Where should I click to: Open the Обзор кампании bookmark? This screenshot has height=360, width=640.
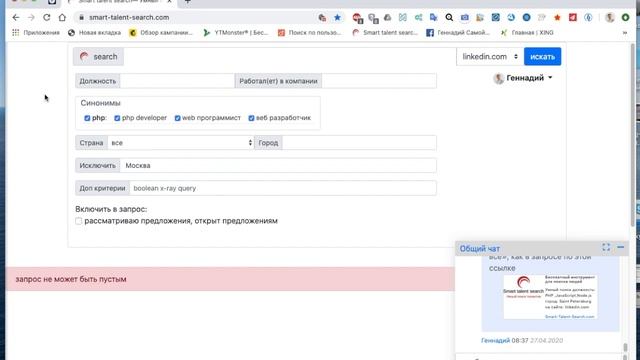tap(160, 33)
